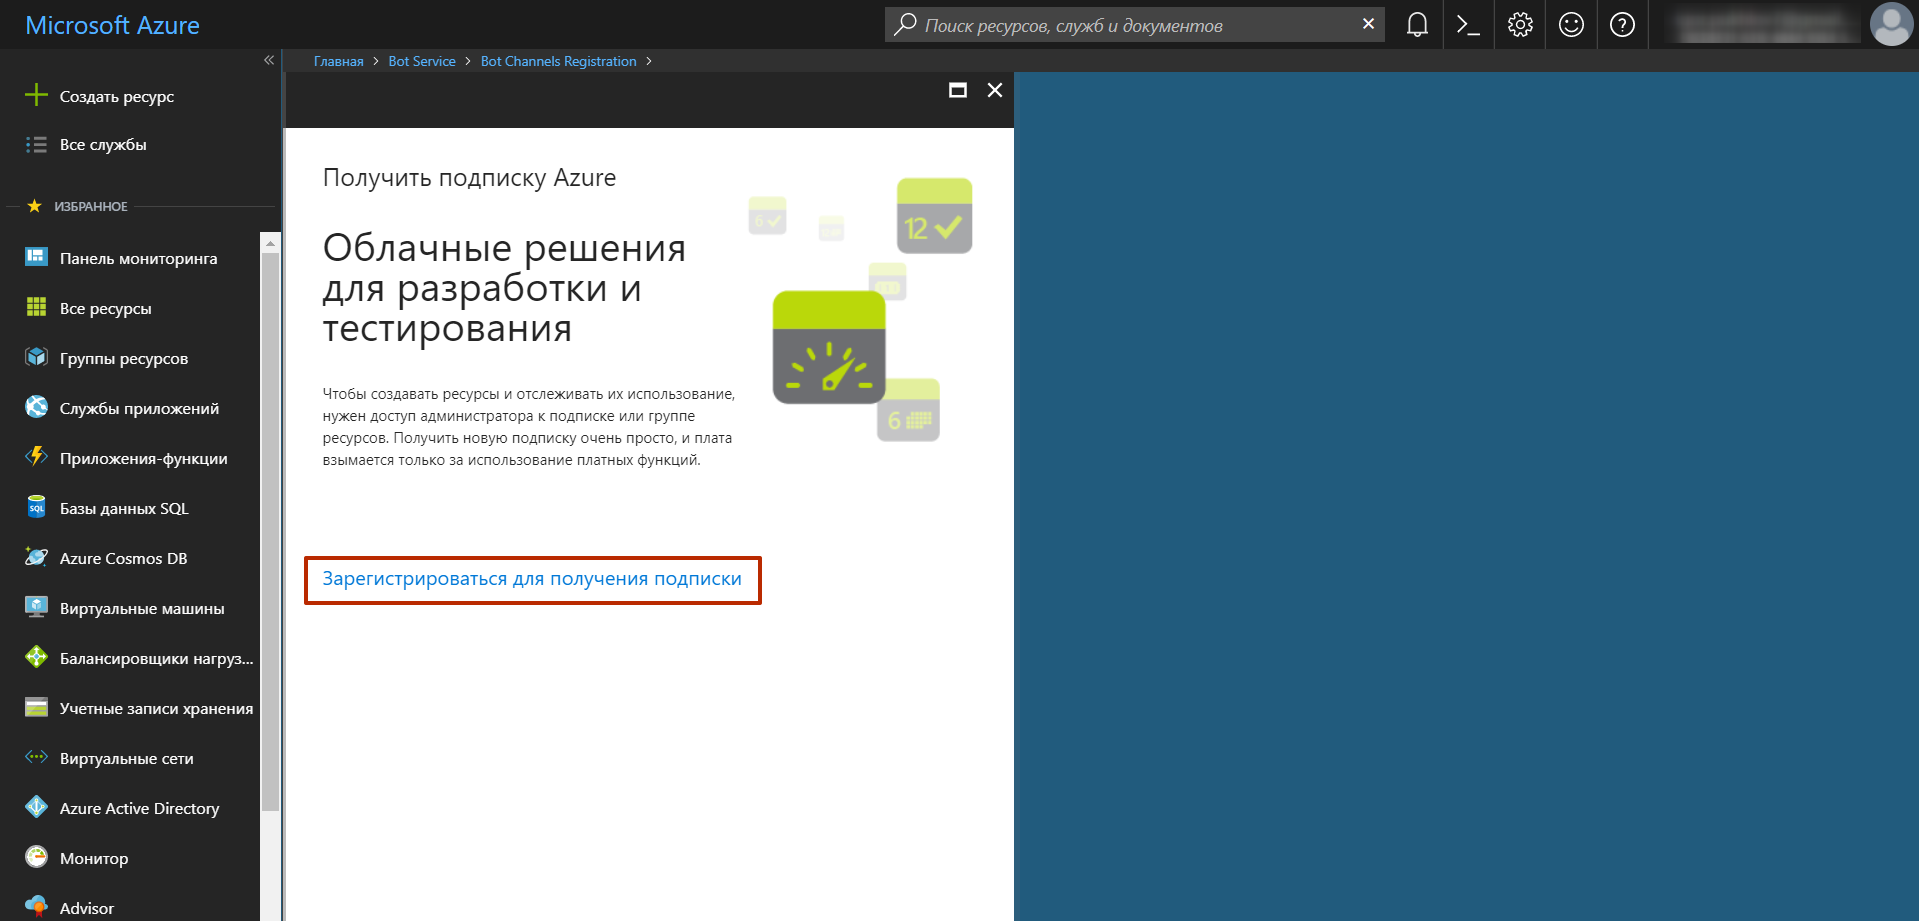Open Балансировщики нагруз... label in sidebar
Screen dimensions: 1919x921
[156, 658]
